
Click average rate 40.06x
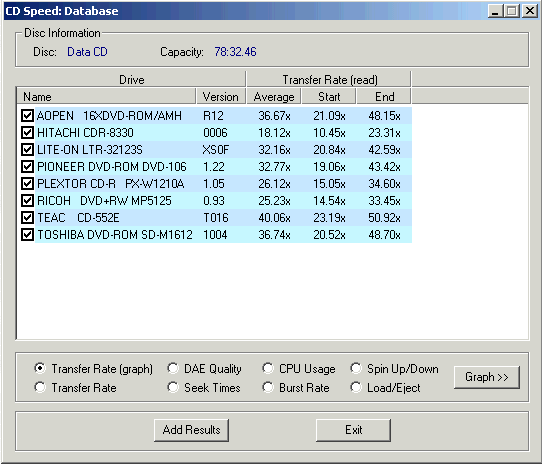[274, 217]
